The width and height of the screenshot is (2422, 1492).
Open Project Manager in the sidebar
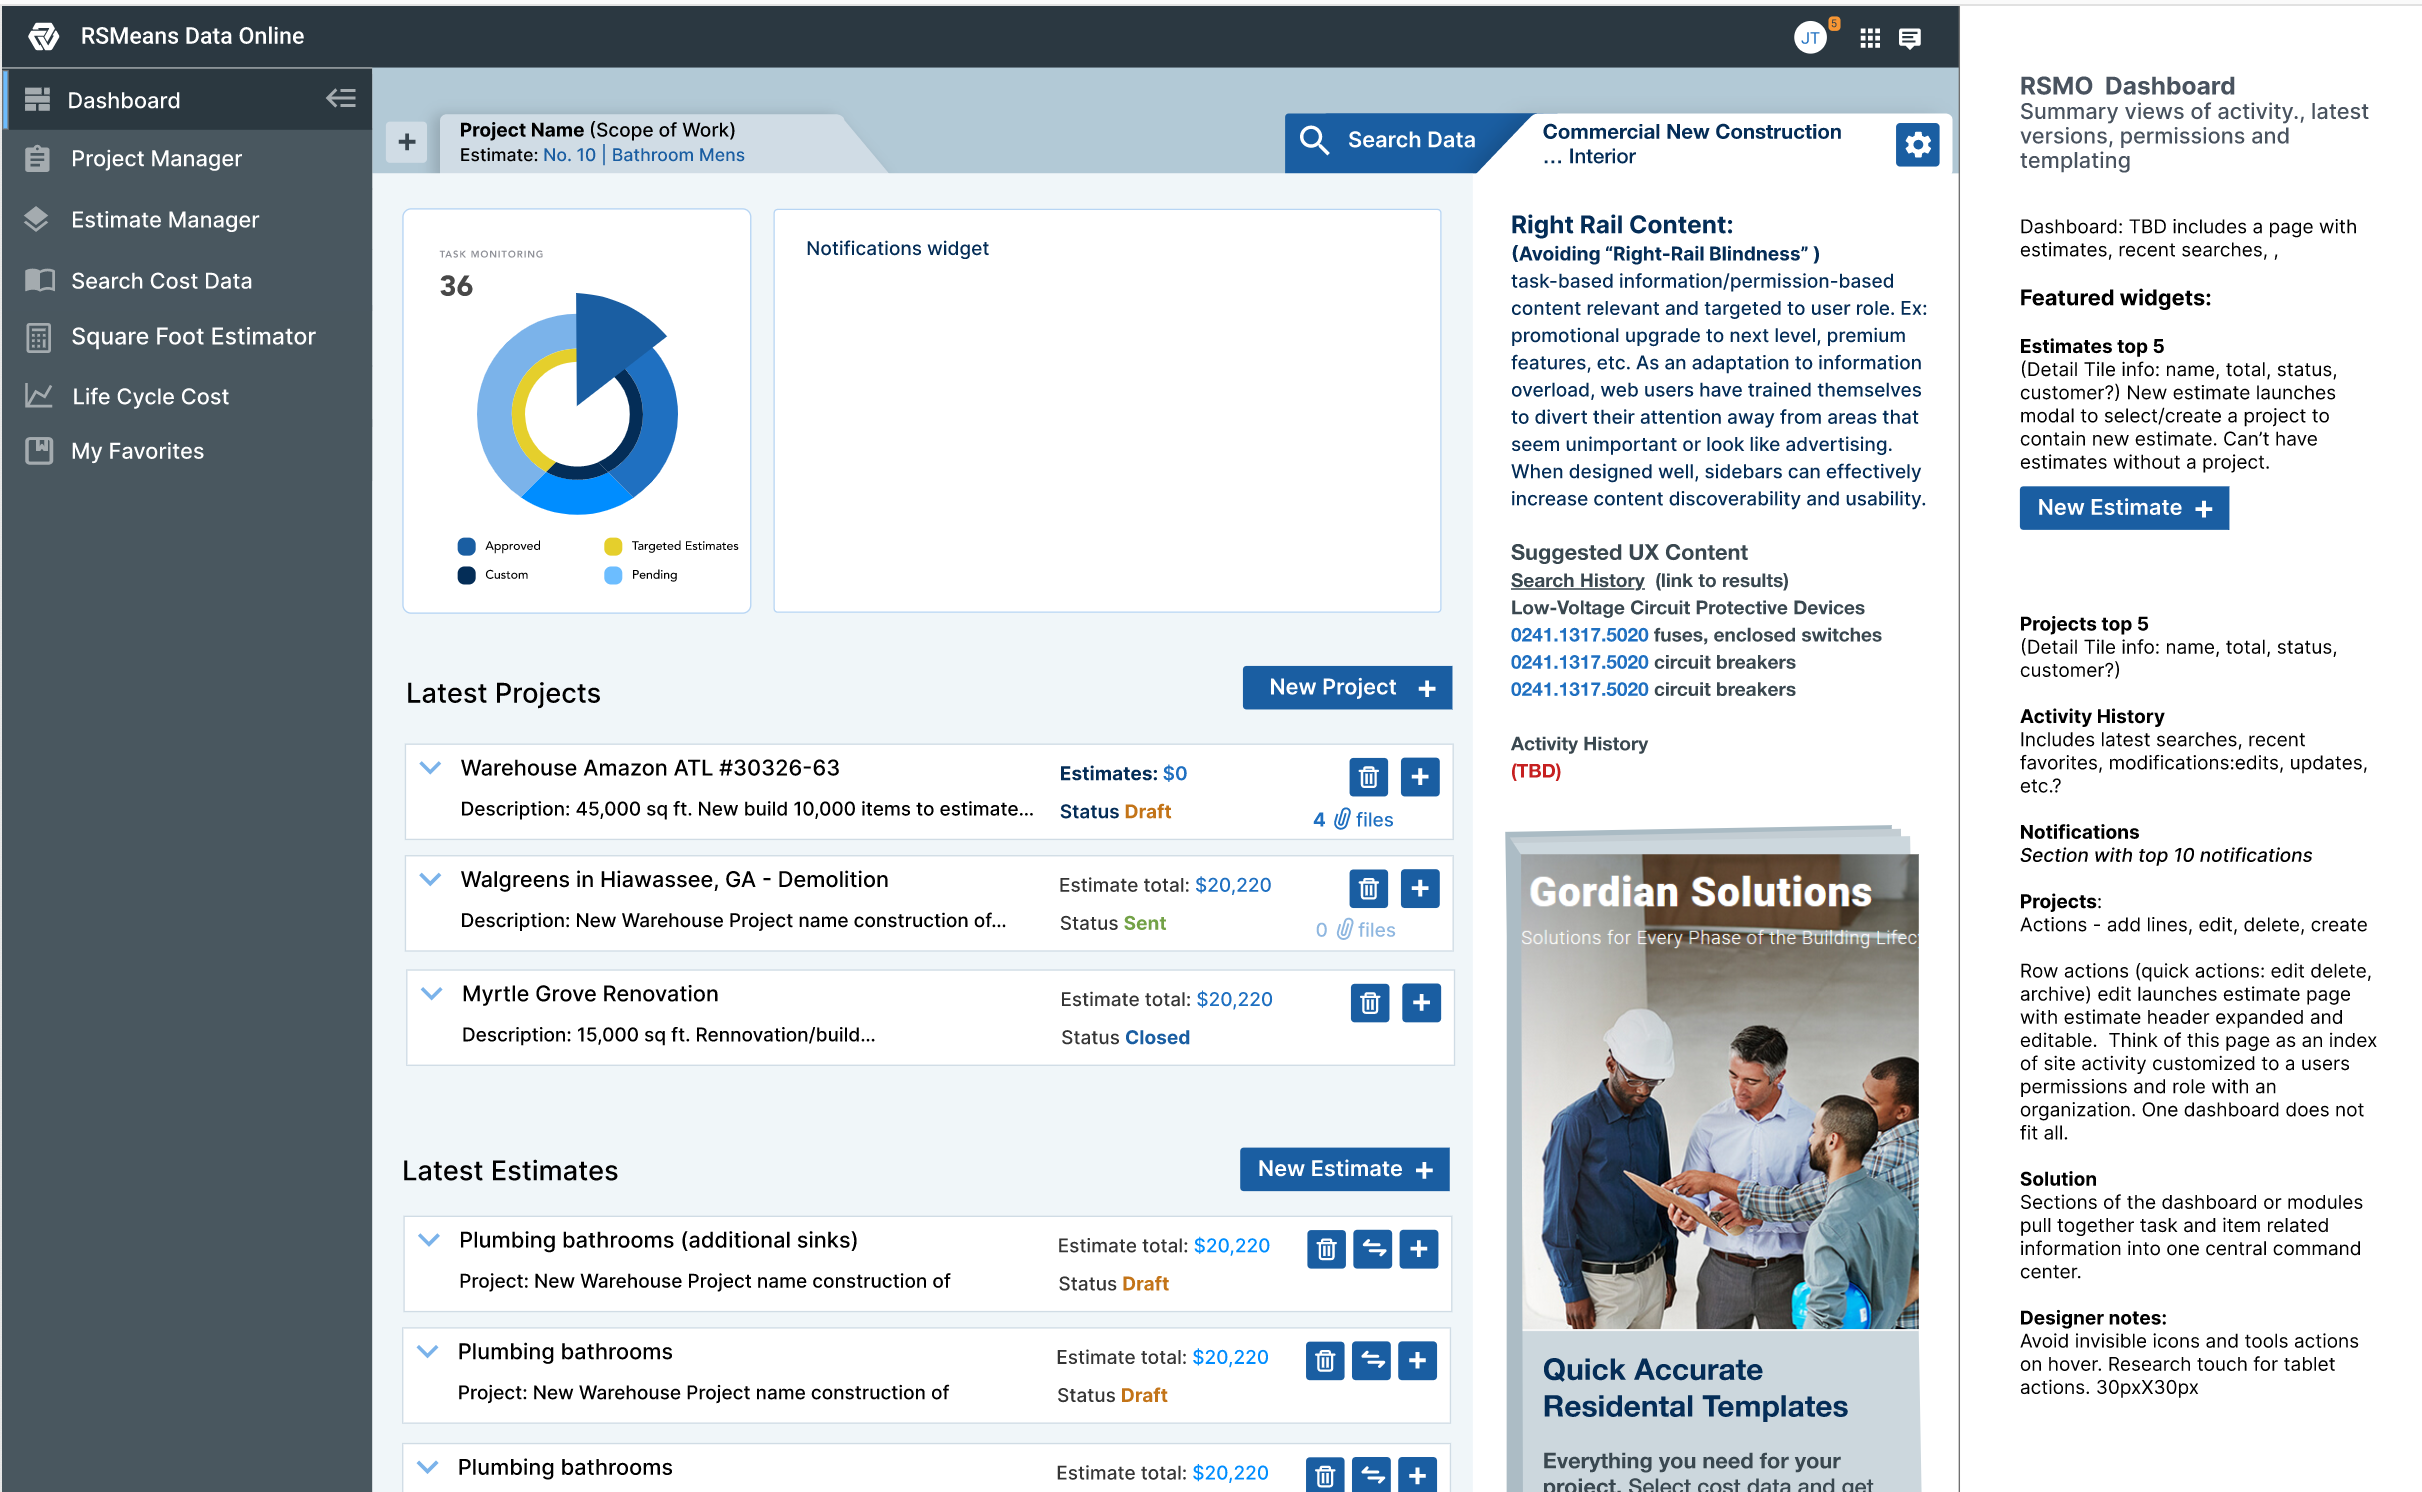coord(156,159)
